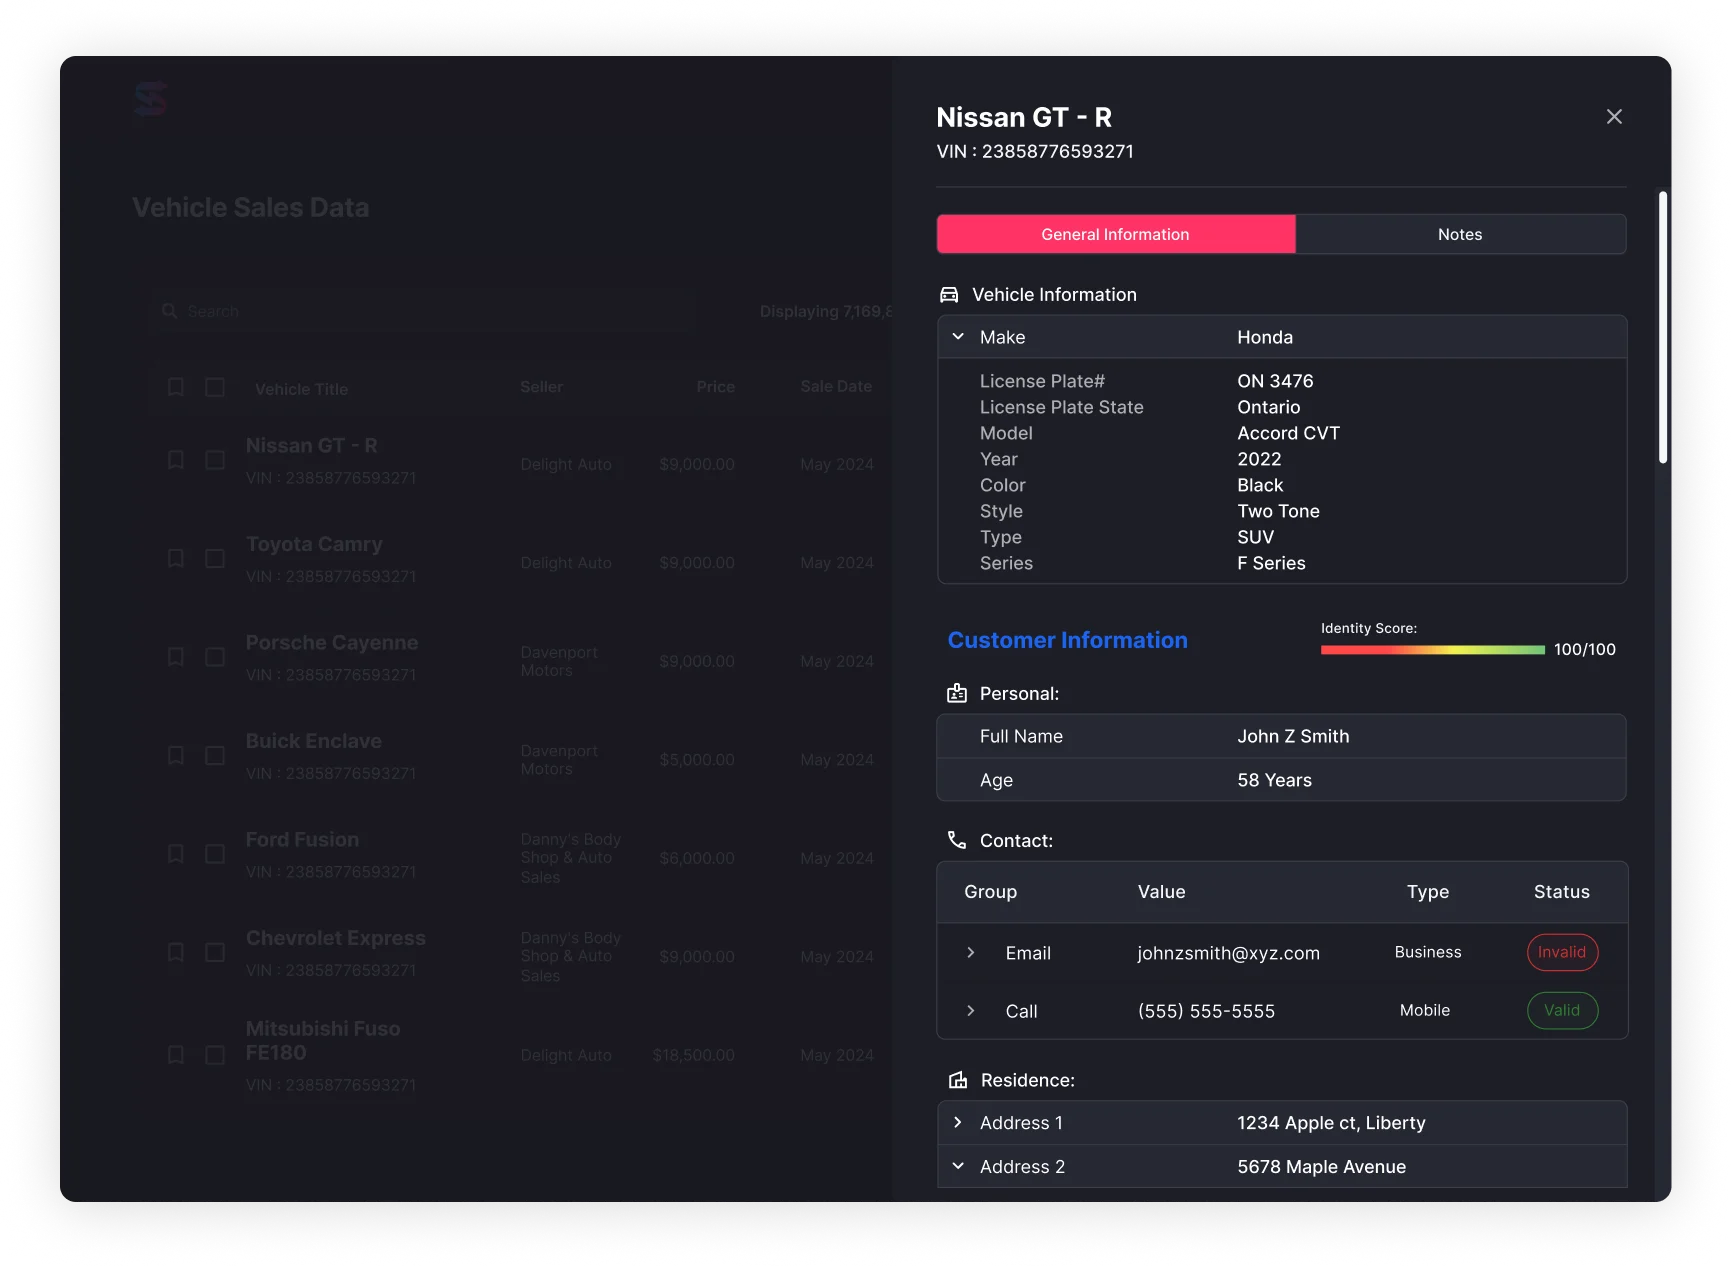1732x1266 pixels.
Task: Expand the Email contact row
Action: 970,953
